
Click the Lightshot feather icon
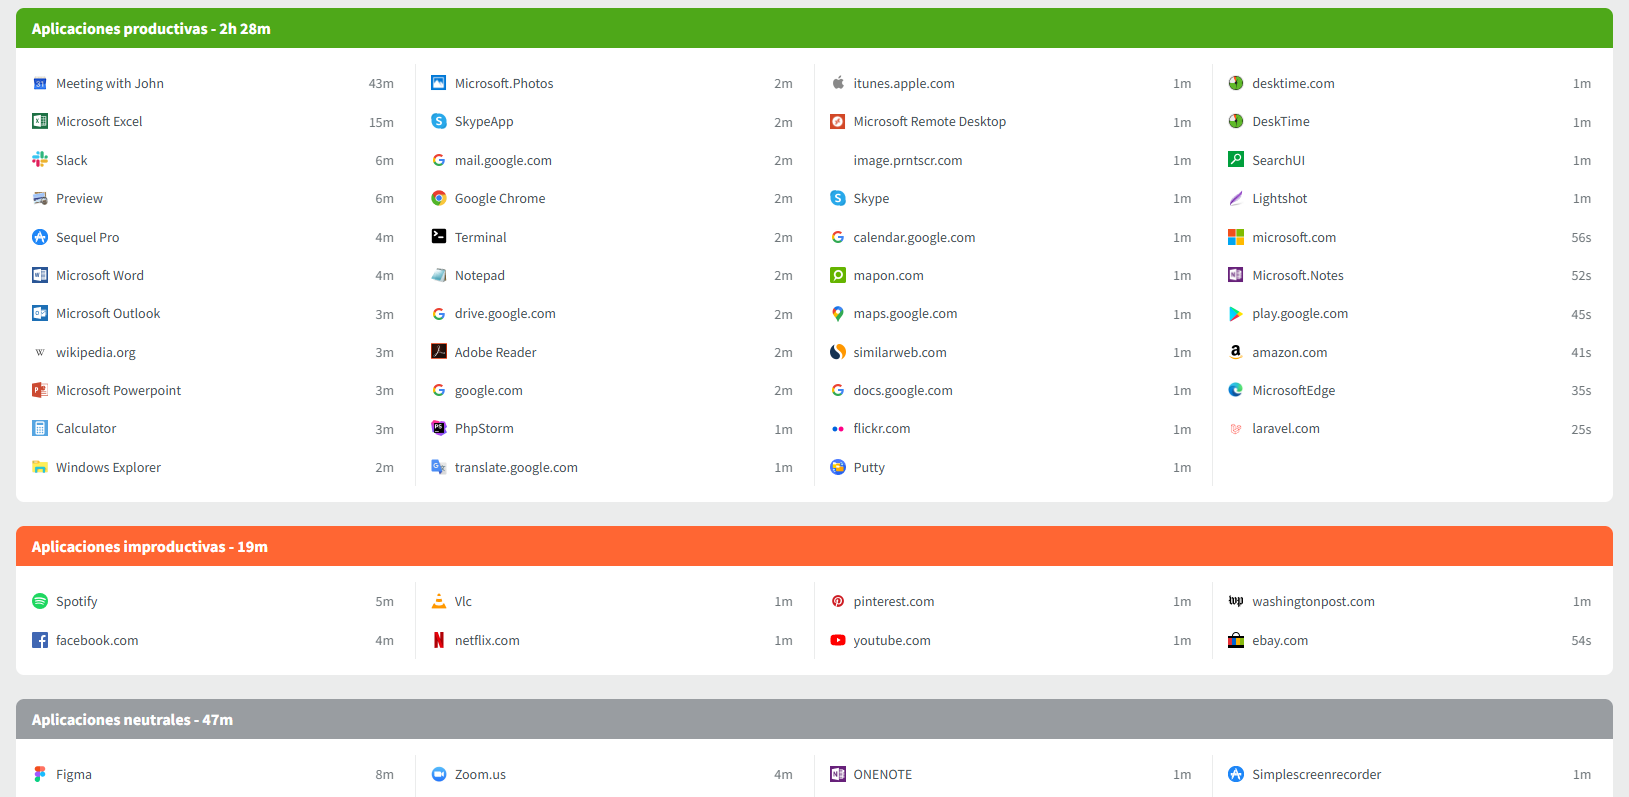click(1236, 199)
